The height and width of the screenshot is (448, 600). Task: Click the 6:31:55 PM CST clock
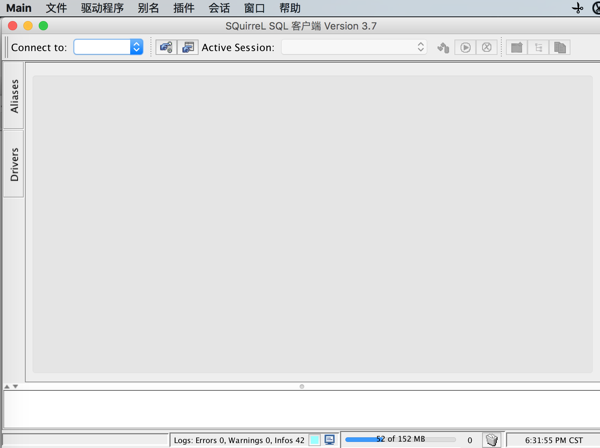click(553, 440)
